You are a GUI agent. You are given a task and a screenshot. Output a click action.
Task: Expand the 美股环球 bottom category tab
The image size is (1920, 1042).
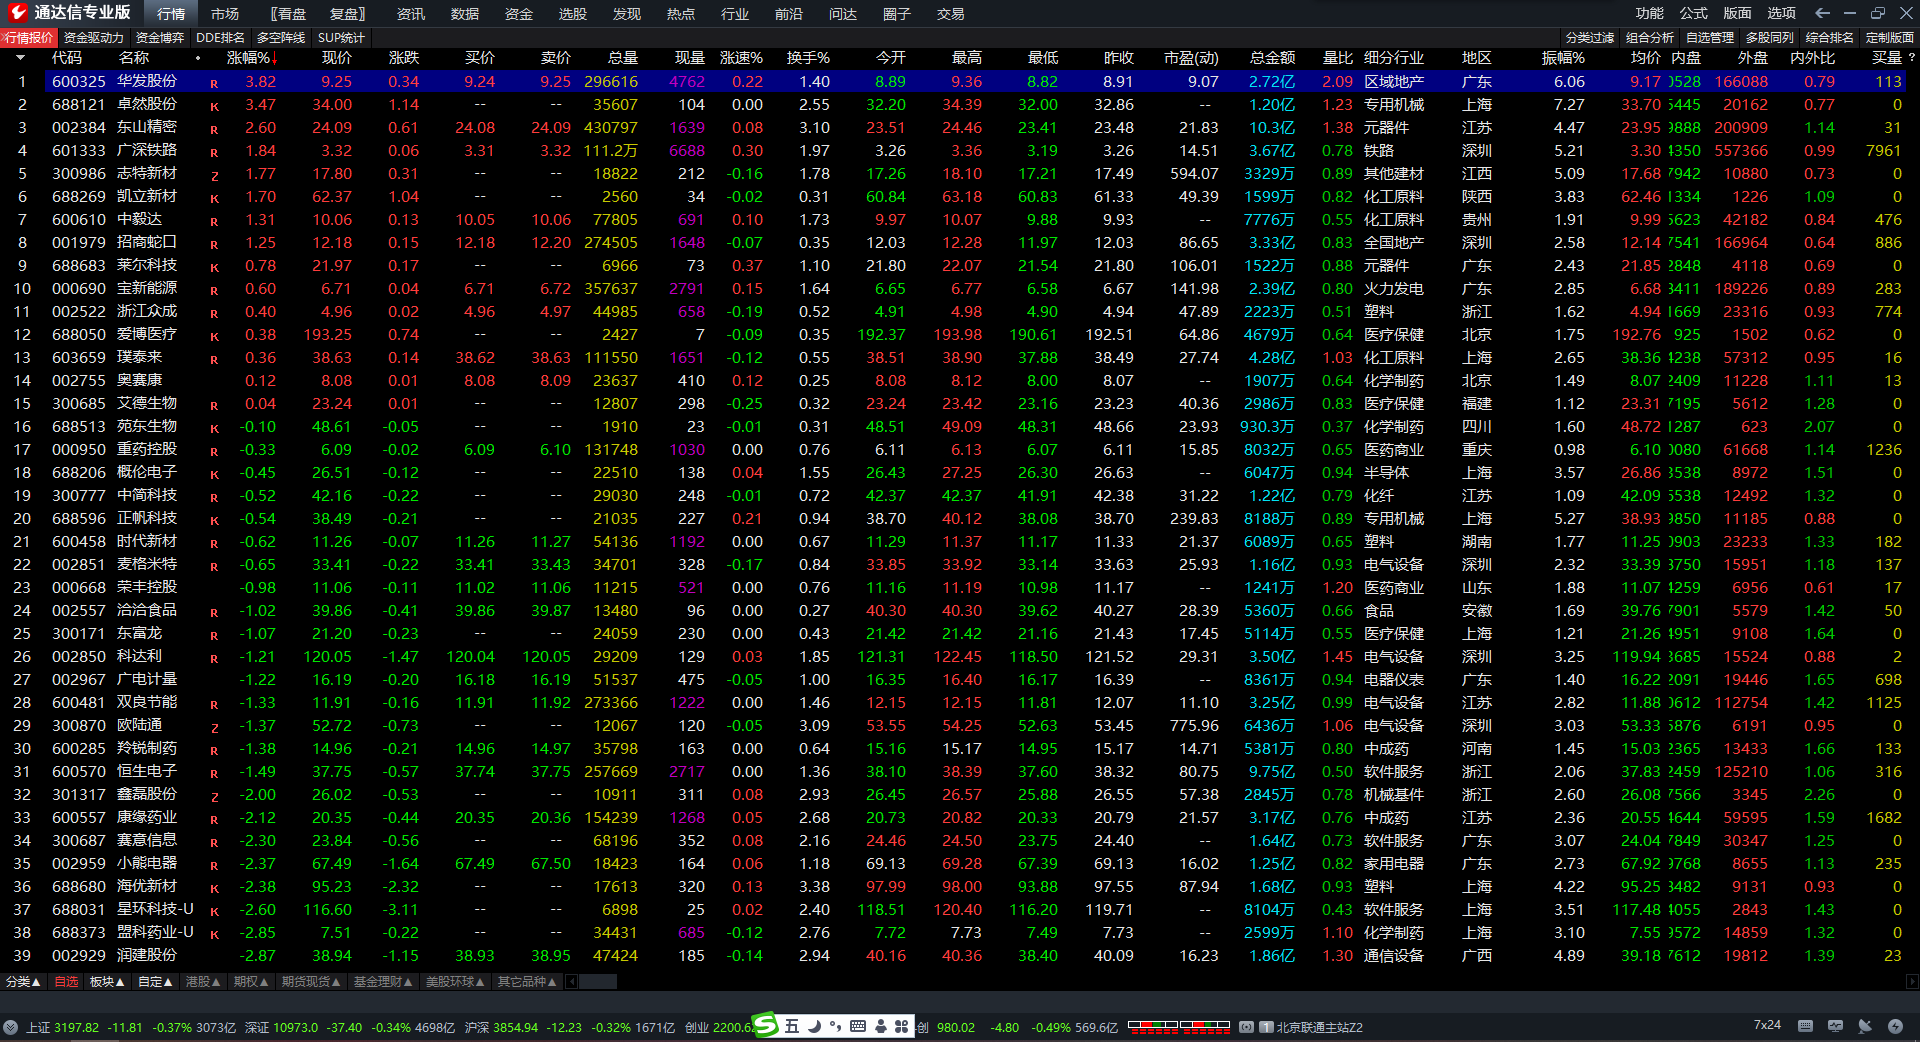455,981
